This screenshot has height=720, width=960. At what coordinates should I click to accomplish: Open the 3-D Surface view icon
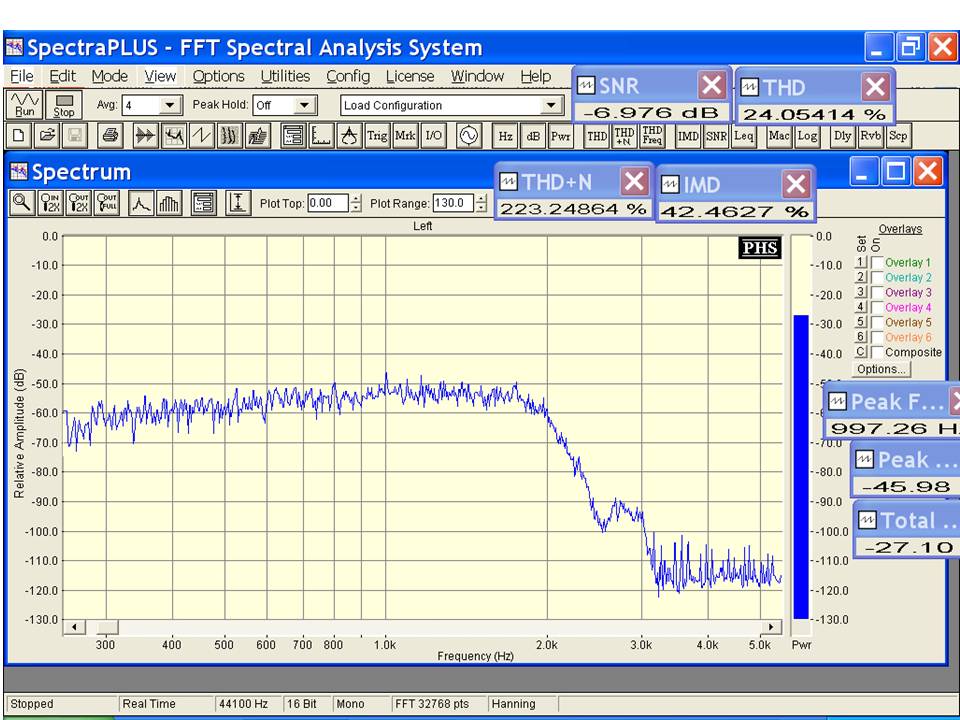coord(258,135)
